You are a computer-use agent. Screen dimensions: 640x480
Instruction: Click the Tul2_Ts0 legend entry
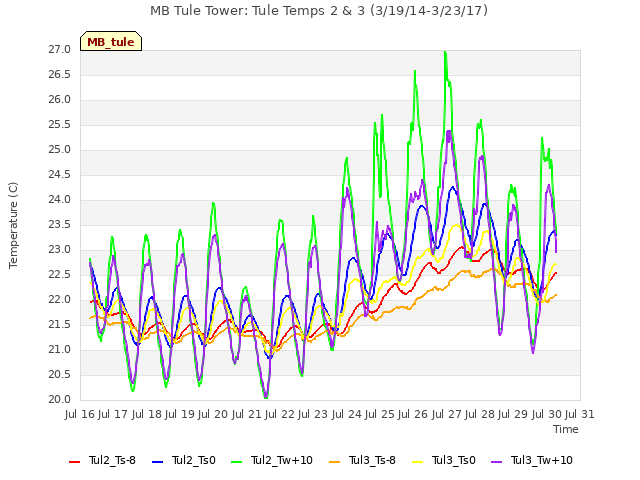pos(183,460)
